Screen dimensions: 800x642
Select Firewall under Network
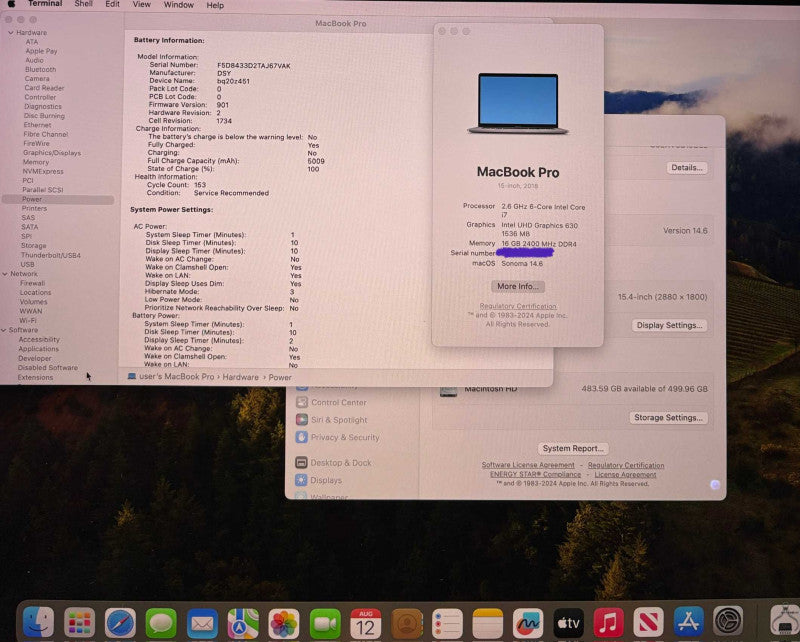(32, 283)
